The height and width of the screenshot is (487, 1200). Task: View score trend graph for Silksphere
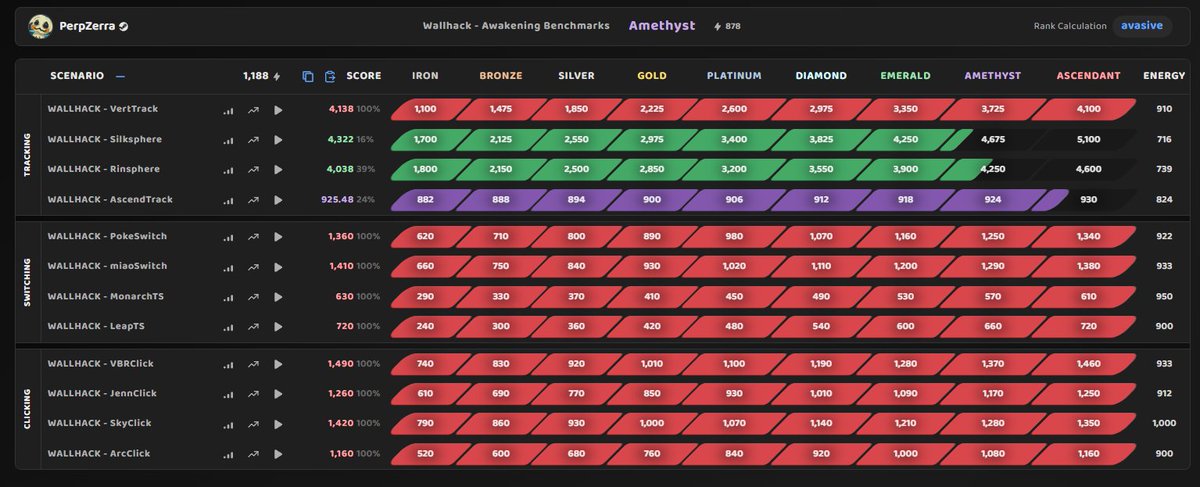(x=253, y=140)
